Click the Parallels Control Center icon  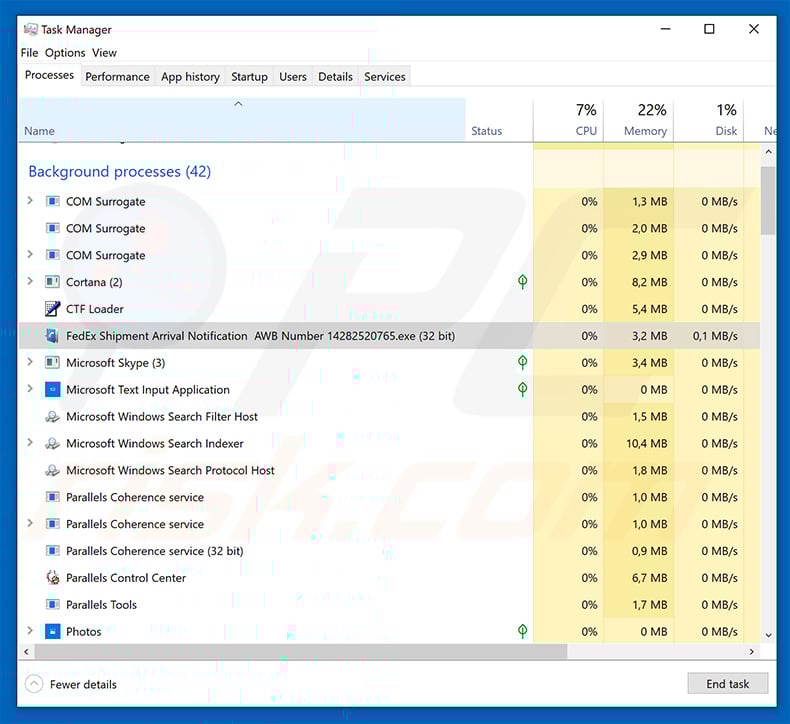pos(52,577)
